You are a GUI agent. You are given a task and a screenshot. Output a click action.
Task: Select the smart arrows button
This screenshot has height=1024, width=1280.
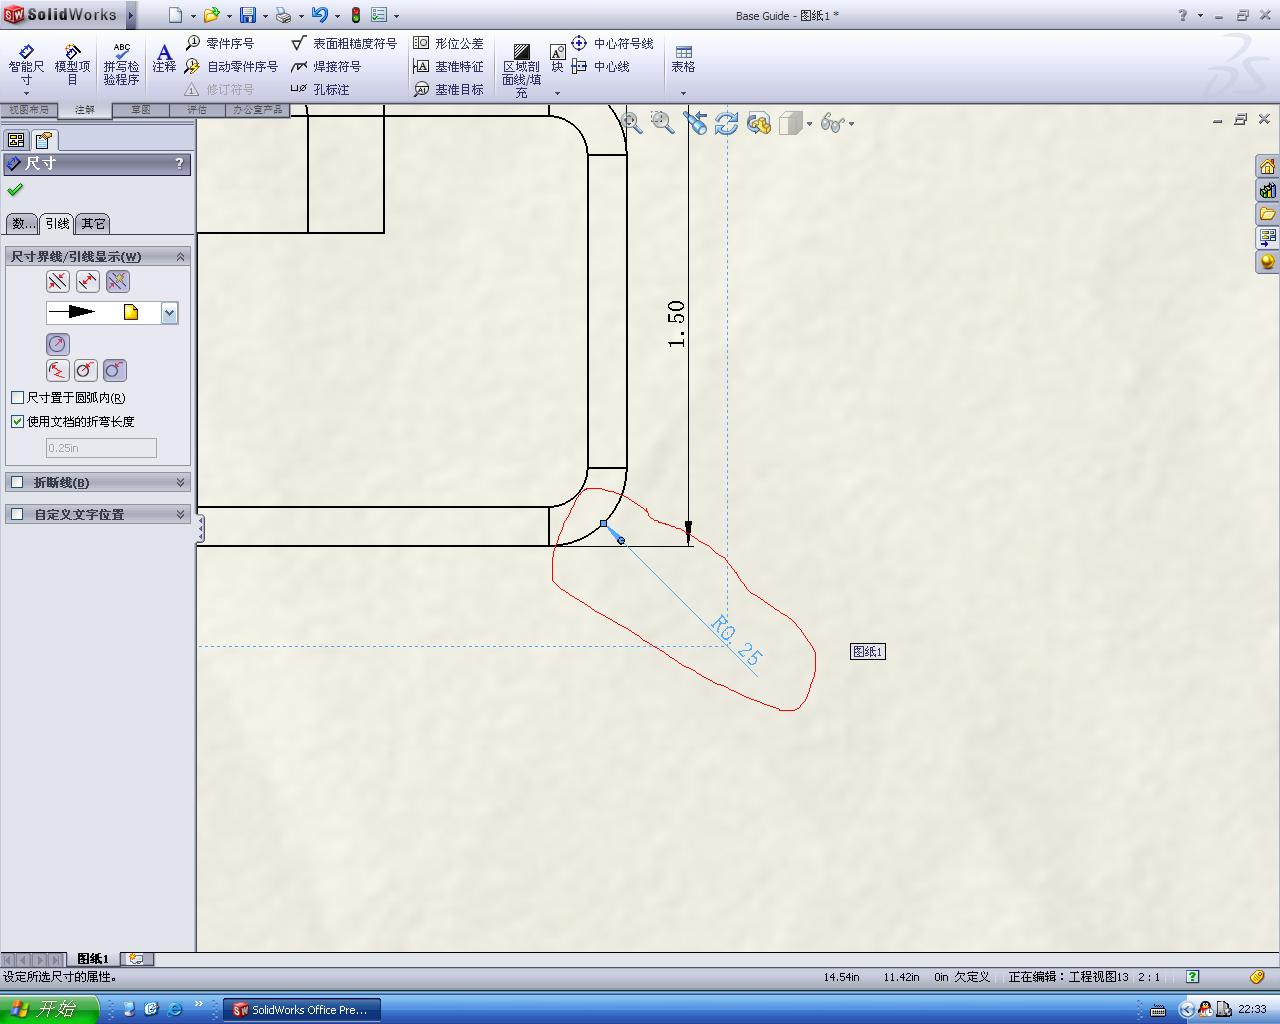click(118, 282)
